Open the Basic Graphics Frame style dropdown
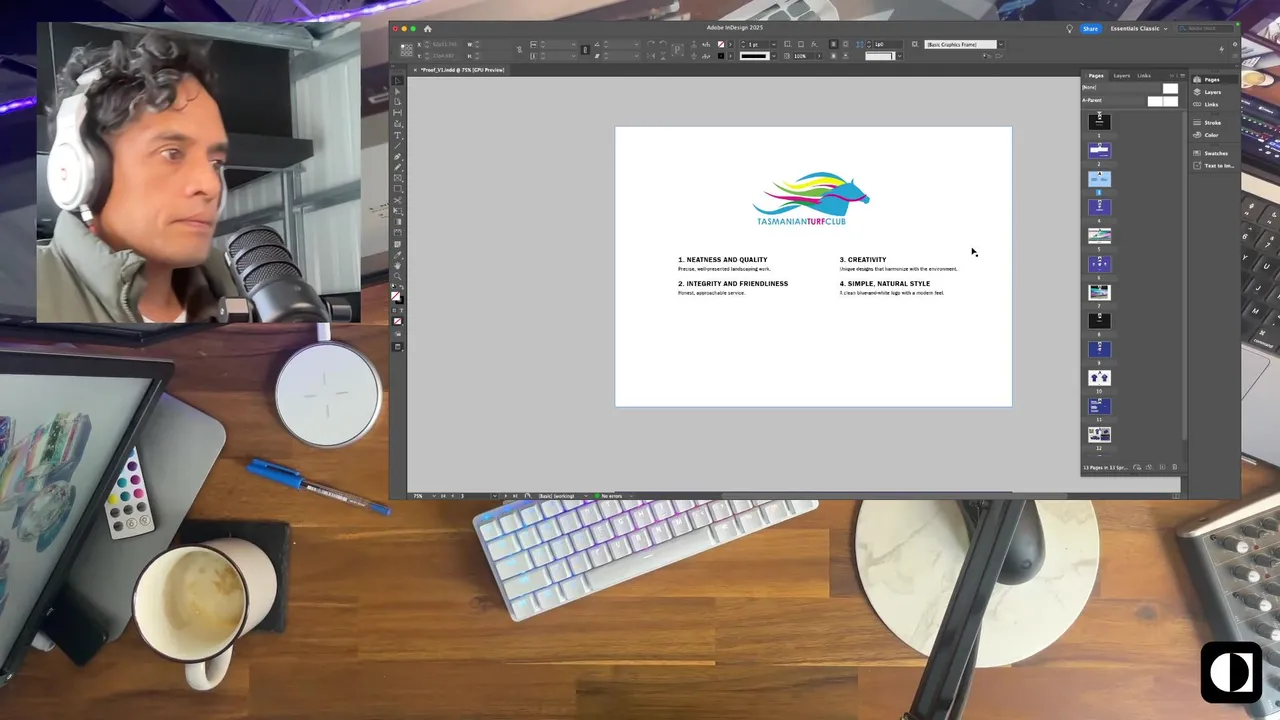The image size is (1280, 720). (x=1001, y=44)
